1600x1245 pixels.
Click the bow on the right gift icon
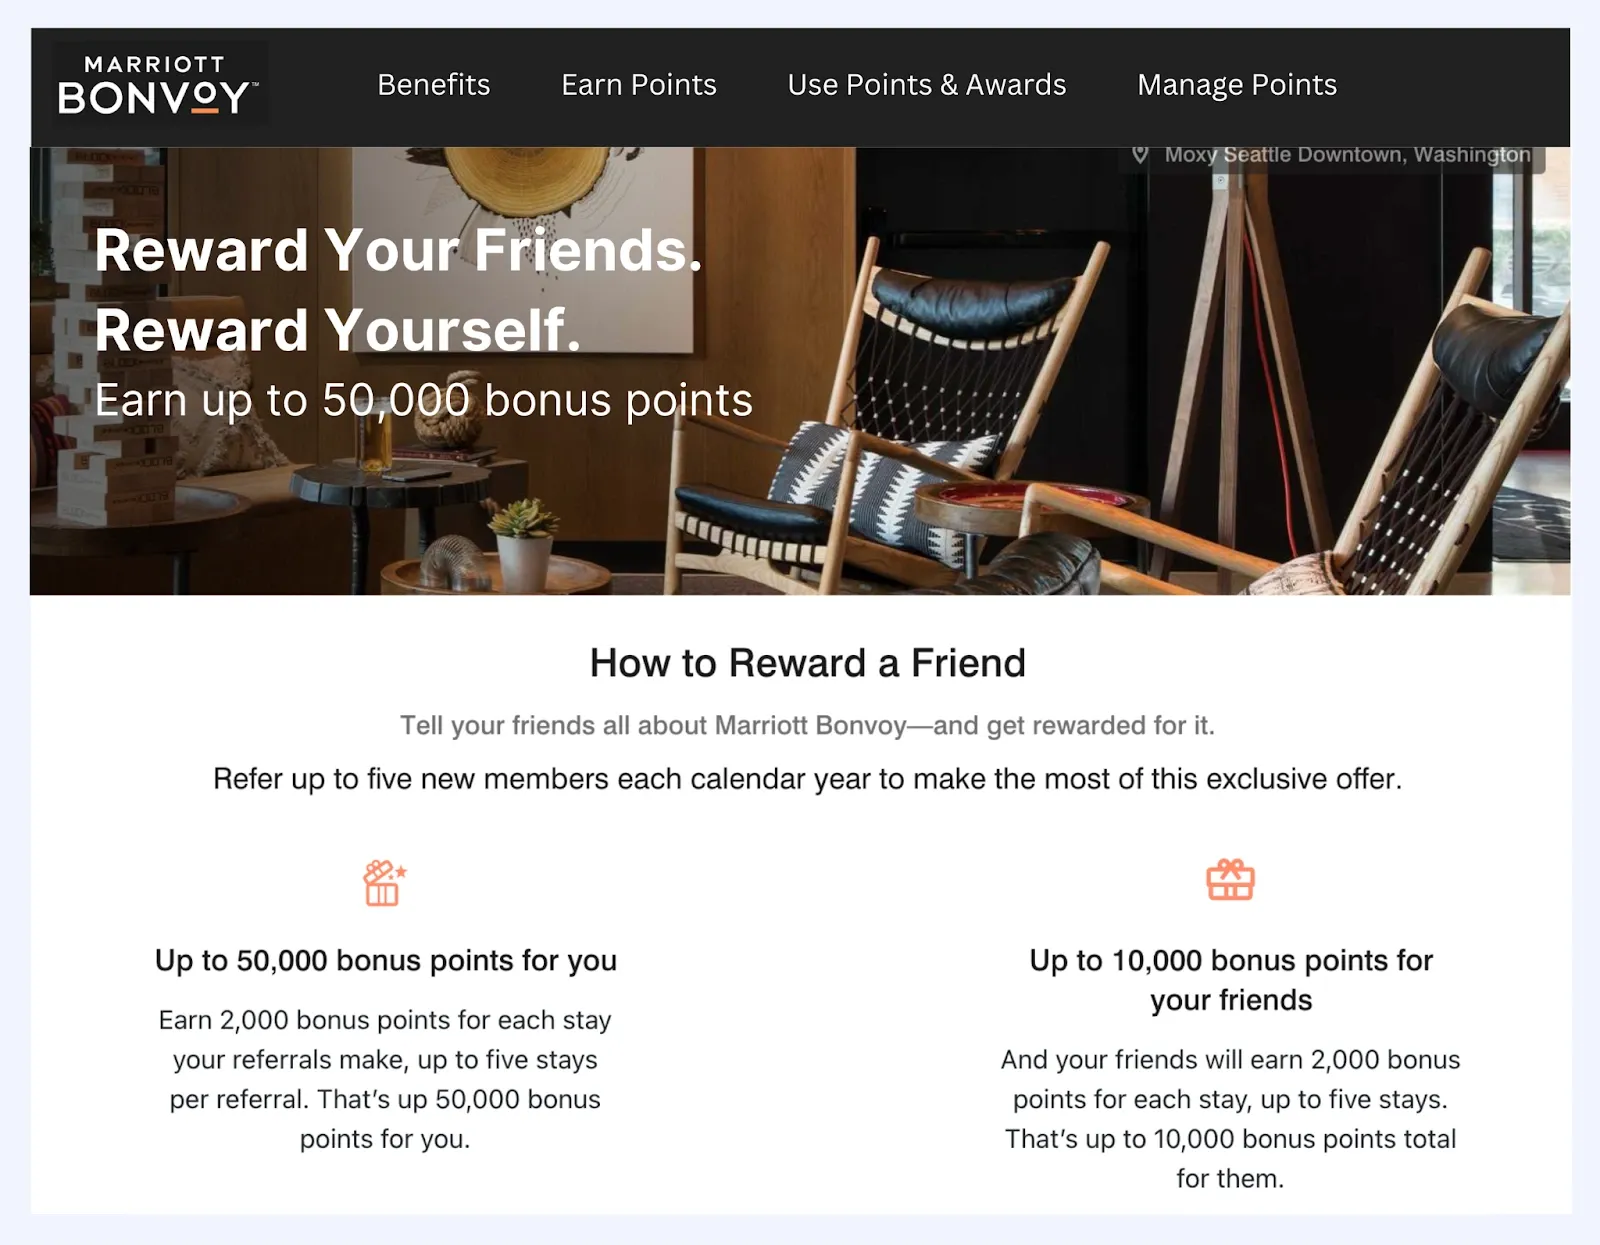(1232, 866)
